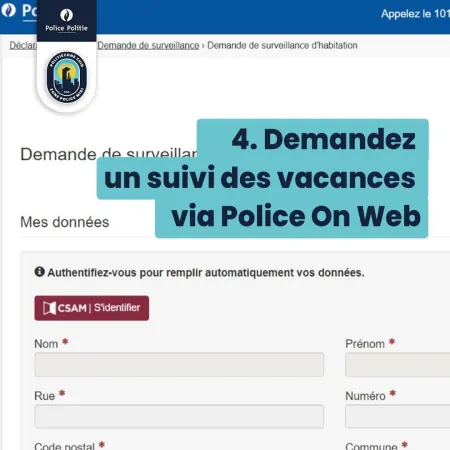Click the police flame logo at top left

[x=8, y=10]
